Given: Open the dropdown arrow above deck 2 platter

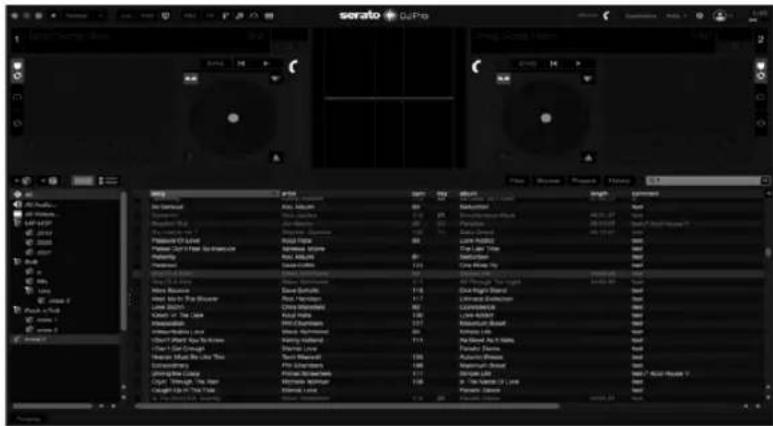Looking at the screenshot, I should pyautogui.click(x=587, y=79).
